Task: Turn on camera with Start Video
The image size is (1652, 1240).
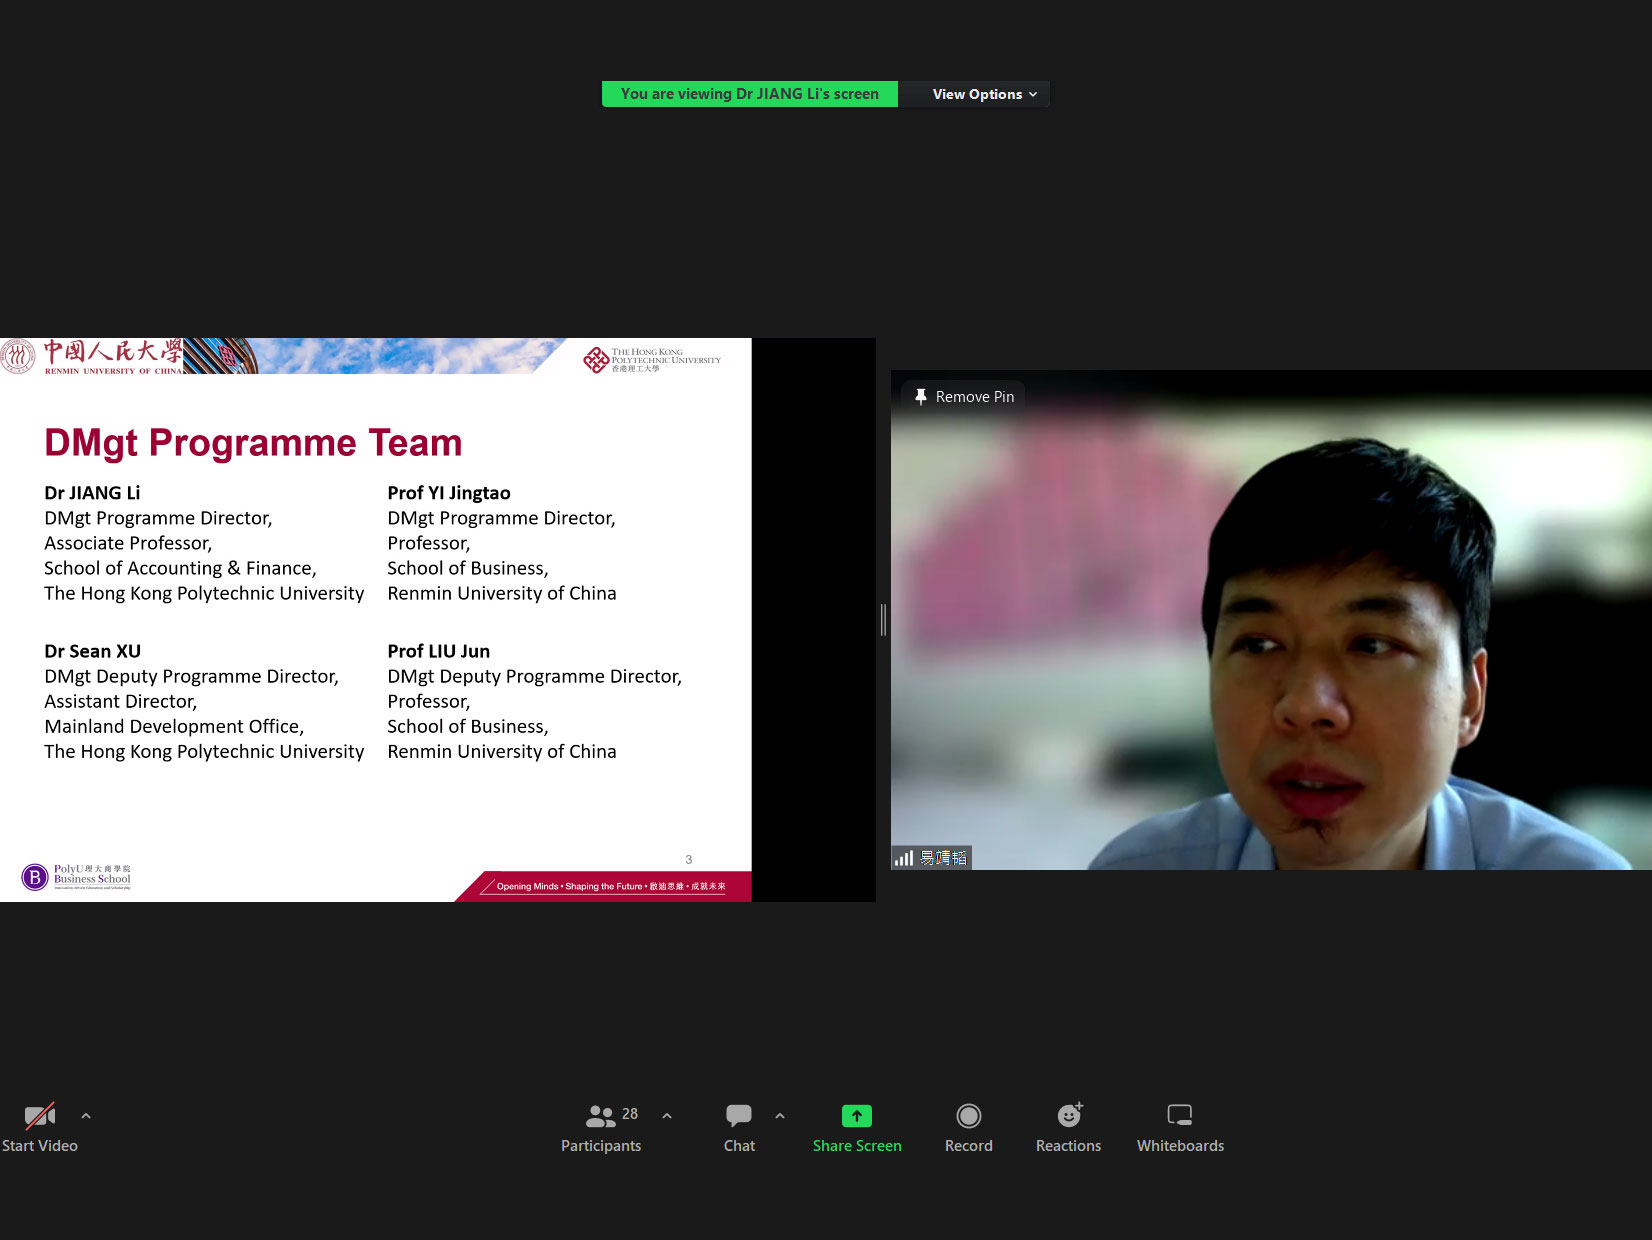Action: coord(40,1126)
